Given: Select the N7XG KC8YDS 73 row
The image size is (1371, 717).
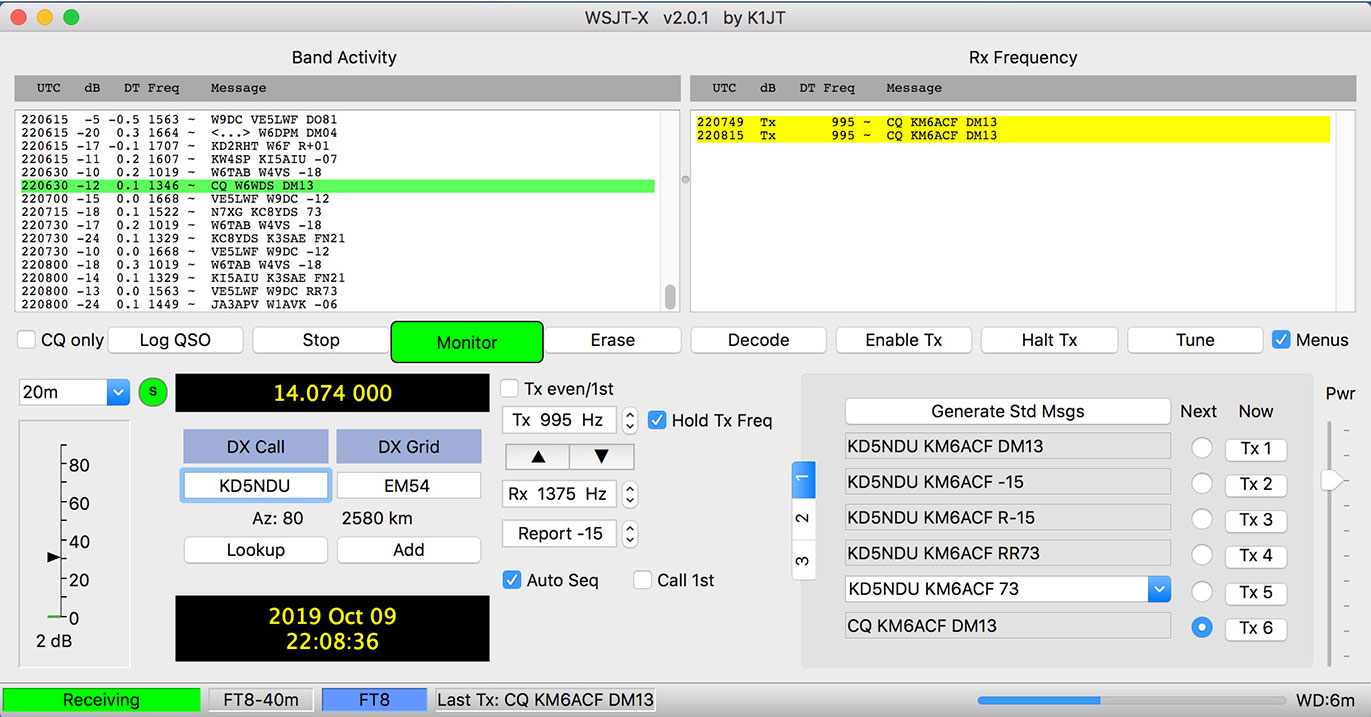Looking at the screenshot, I should point(338,212).
